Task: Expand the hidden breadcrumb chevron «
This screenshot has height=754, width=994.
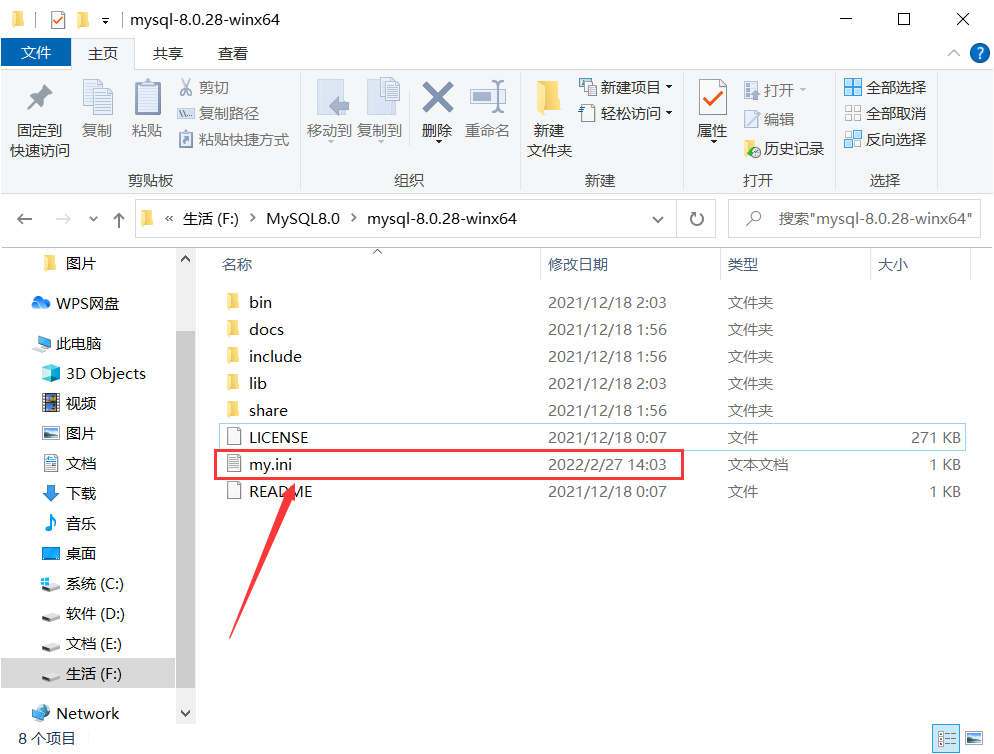Action: tap(169, 219)
